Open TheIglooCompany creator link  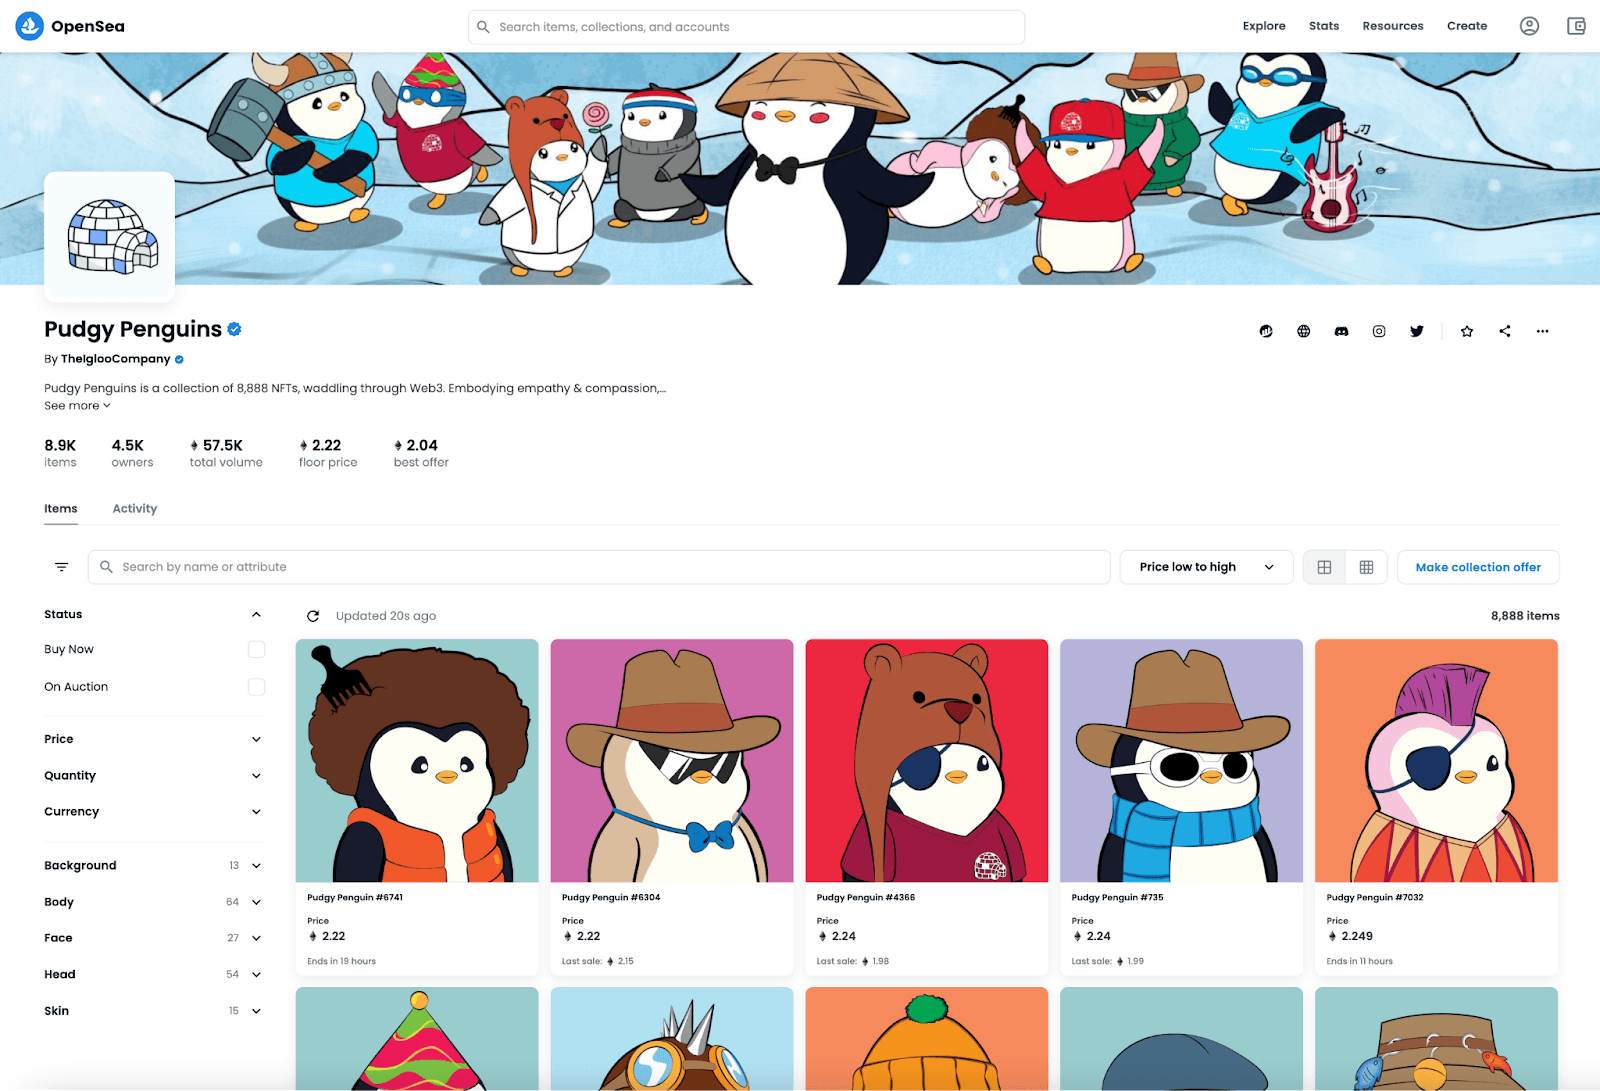[116, 359]
